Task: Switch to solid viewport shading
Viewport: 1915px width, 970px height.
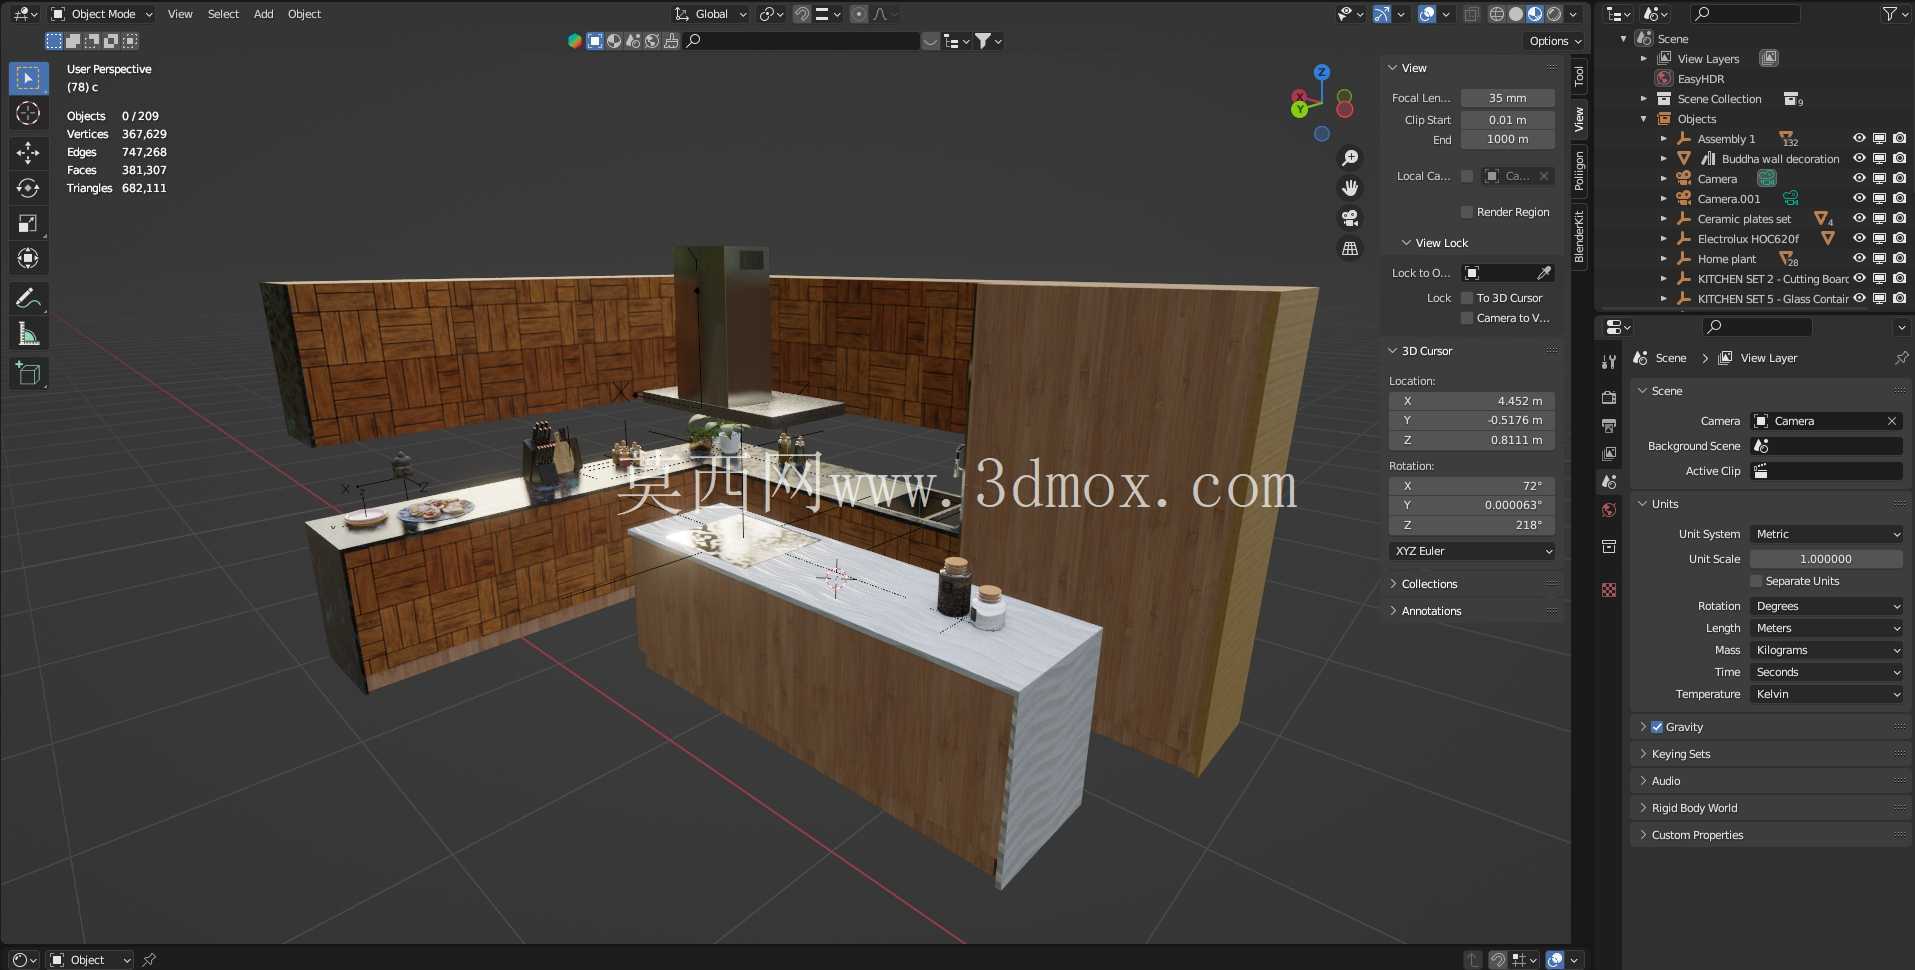Action: (x=1516, y=14)
